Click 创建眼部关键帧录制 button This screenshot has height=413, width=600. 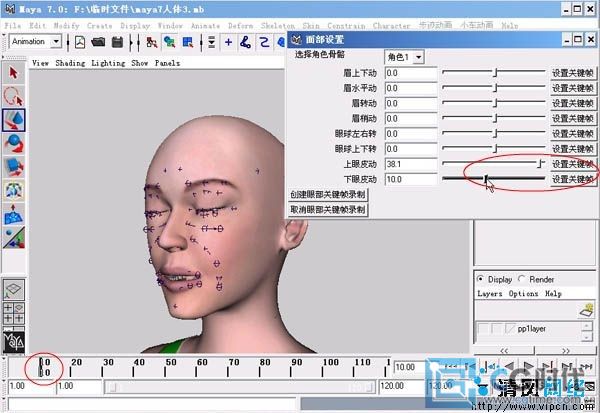coord(328,194)
